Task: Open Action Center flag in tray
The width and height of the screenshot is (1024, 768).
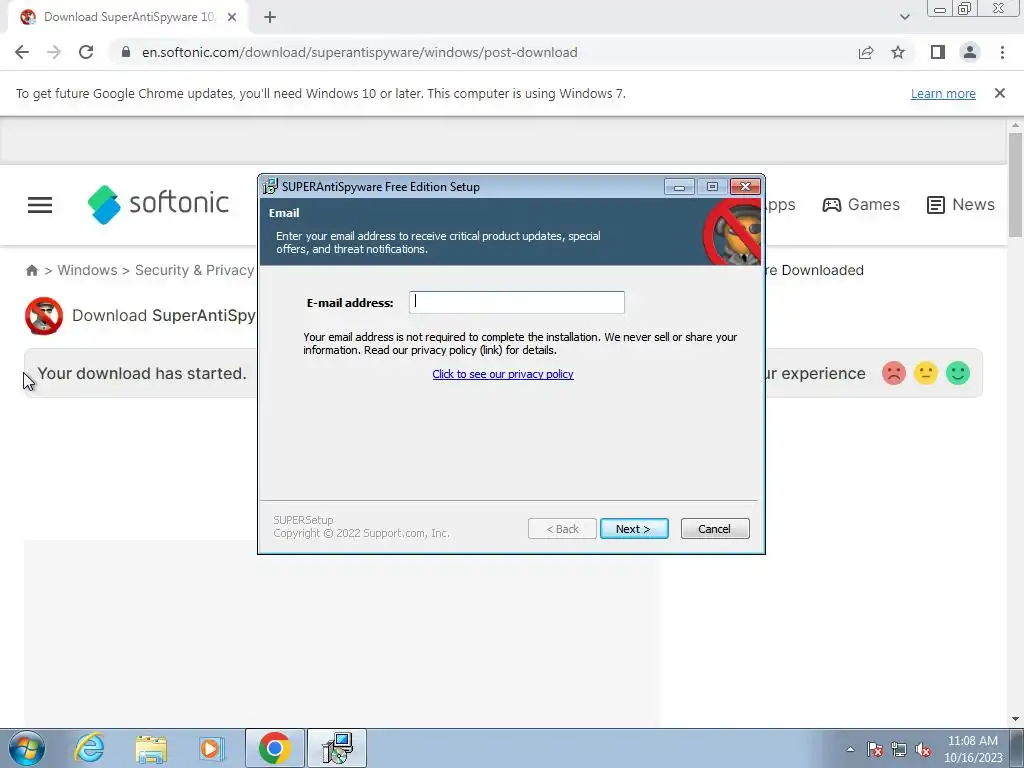Action: [x=875, y=750]
